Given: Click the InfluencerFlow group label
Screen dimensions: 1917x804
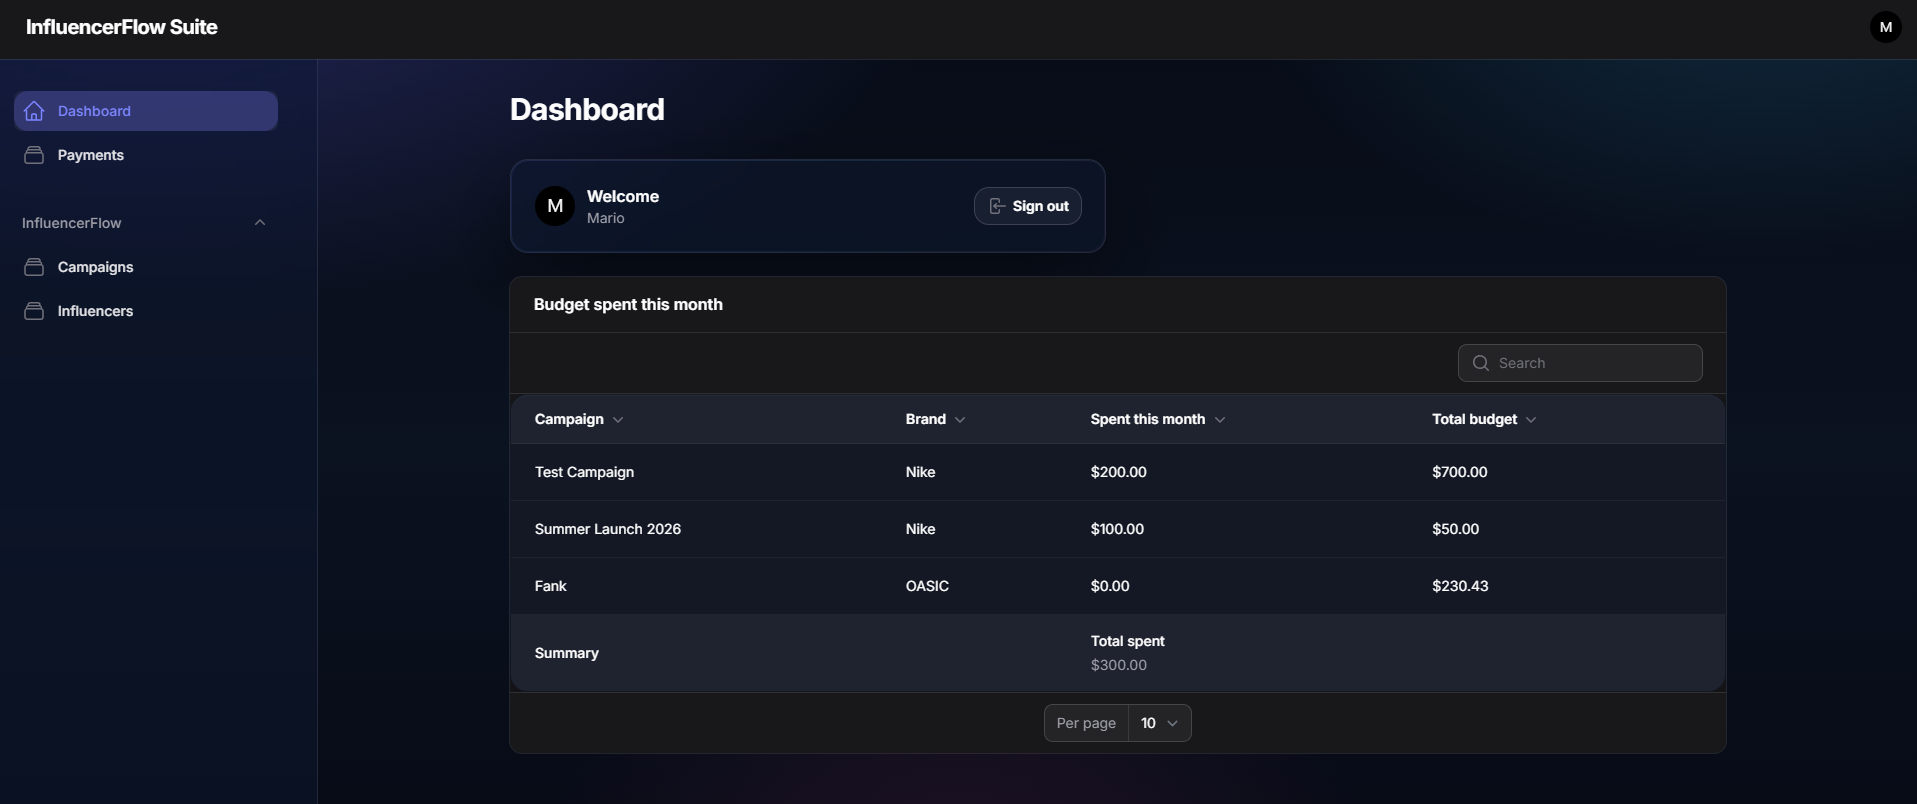Looking at the screenshot, I should pos(72,223).
